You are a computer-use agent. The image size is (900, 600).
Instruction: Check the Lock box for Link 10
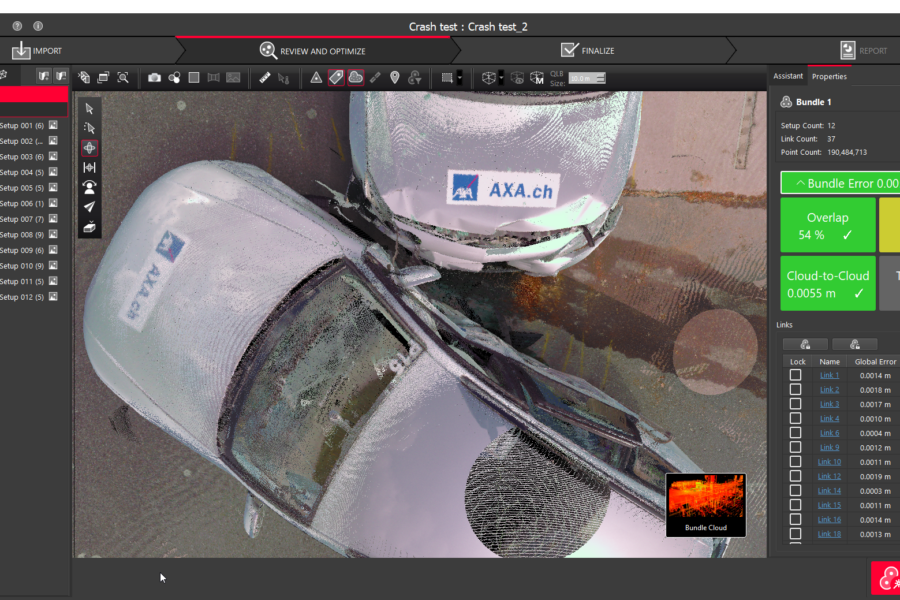point(796,462)
